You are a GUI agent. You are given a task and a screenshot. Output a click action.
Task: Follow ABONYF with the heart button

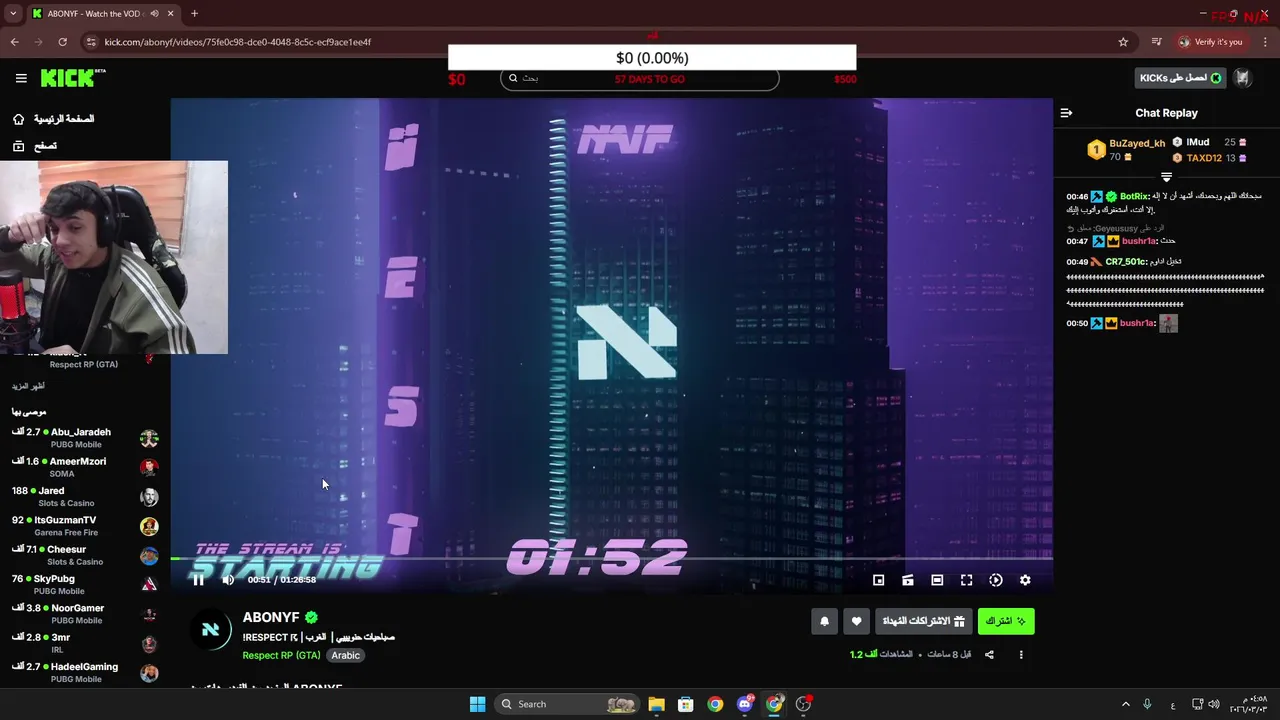pos(856,621)
